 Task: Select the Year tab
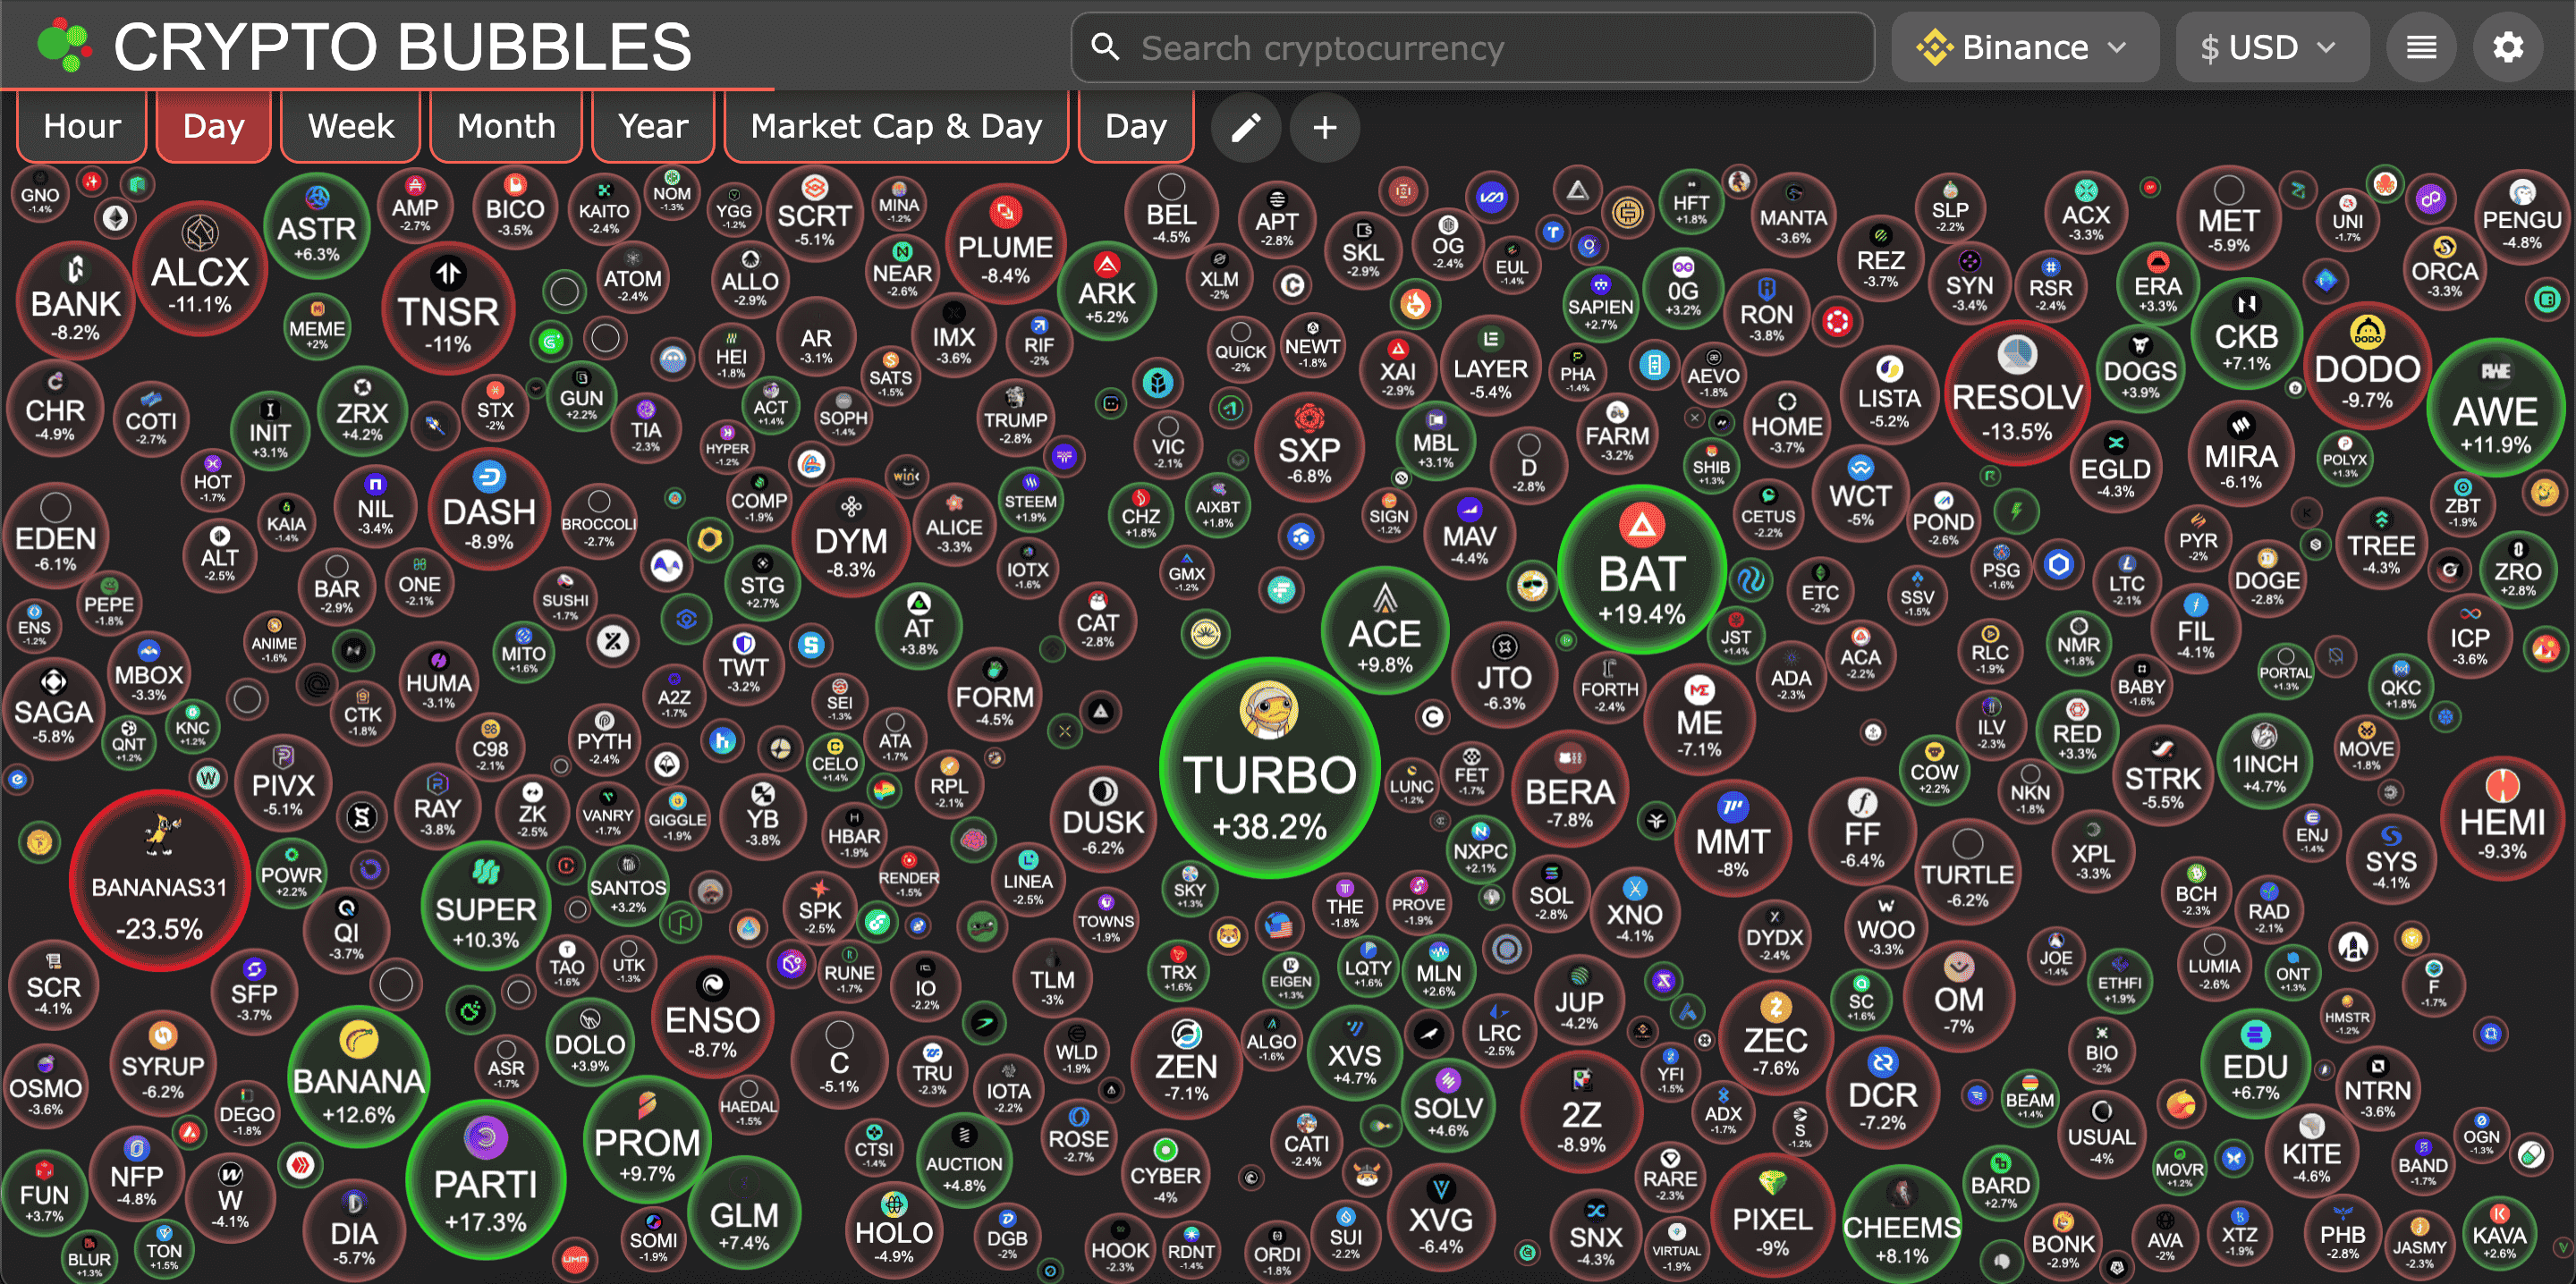652,126
